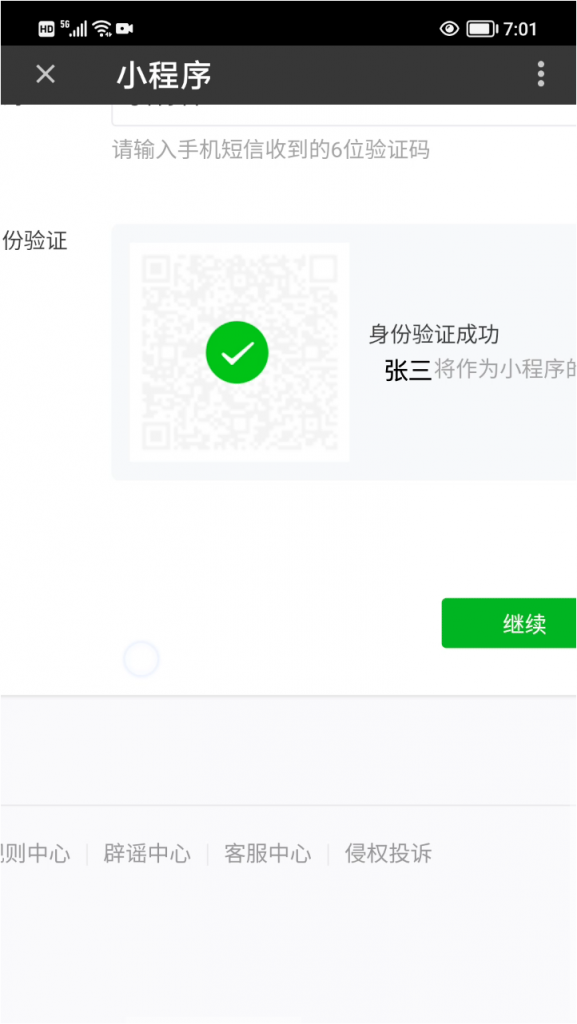Tap the 5G signal strength icon
Screen dimensions: 577x1024
[74, 28]
